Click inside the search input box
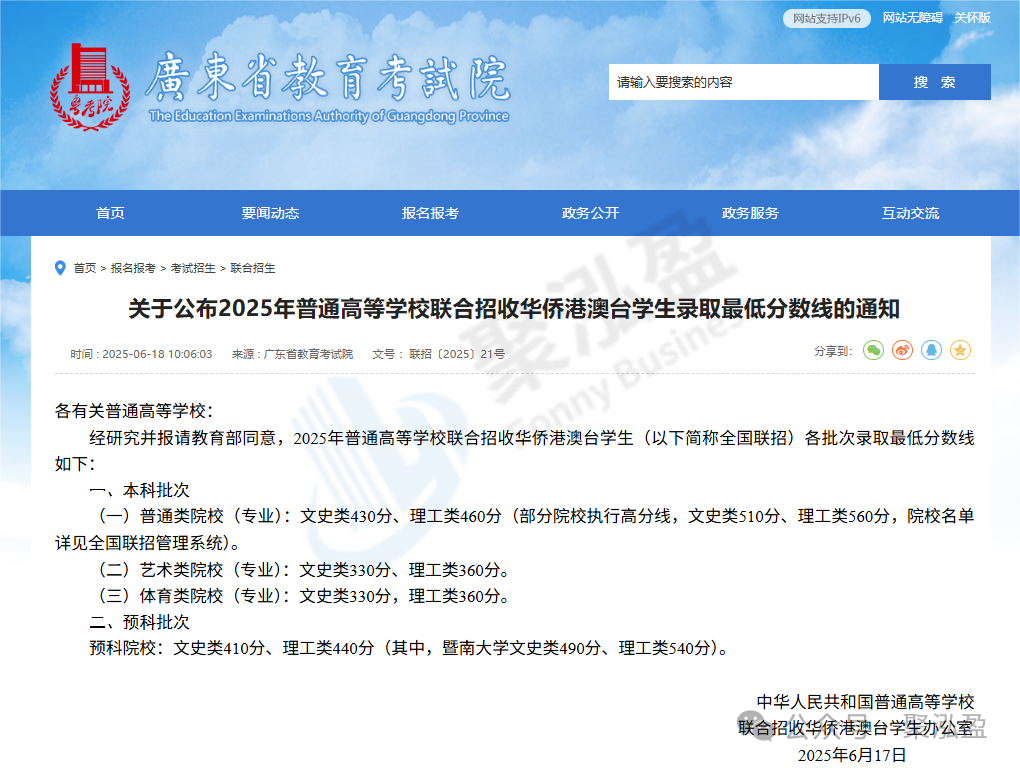The height and width of the screenshot is (768, 1020). pos(740,82)
